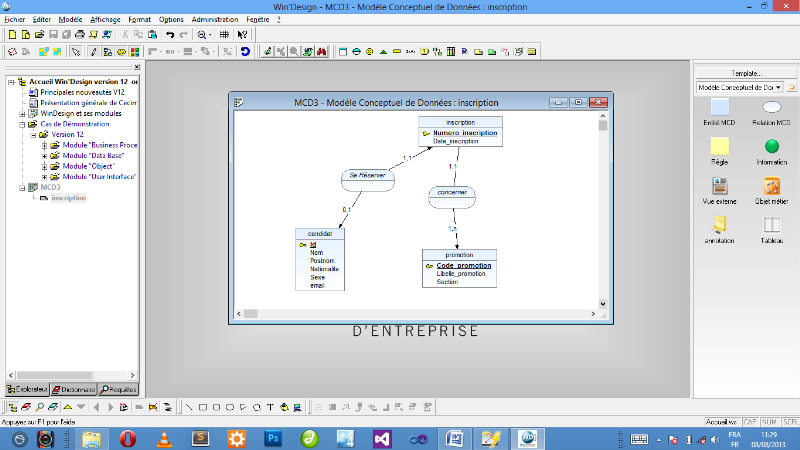
Task: Select the Relation MCD palette icon
Action: point(771,108)
